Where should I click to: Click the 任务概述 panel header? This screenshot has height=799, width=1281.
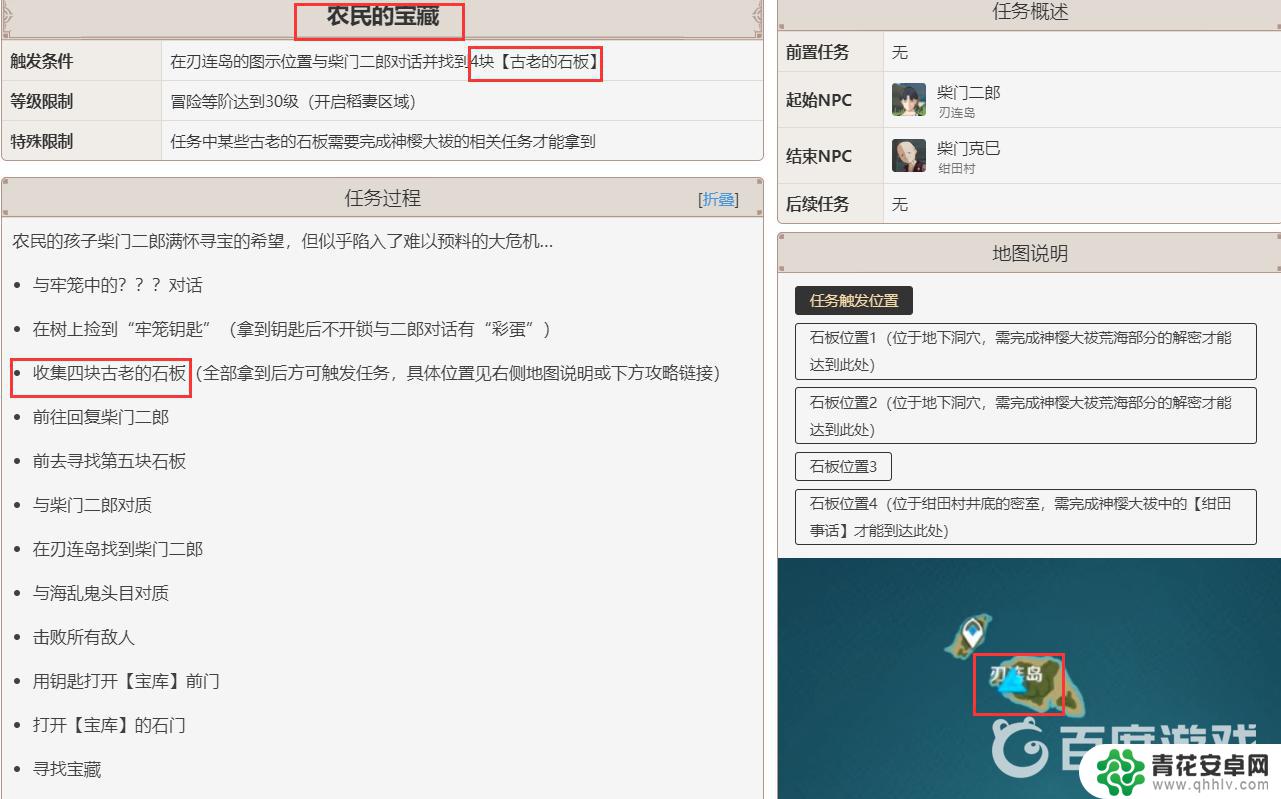tap(1030, 12)
